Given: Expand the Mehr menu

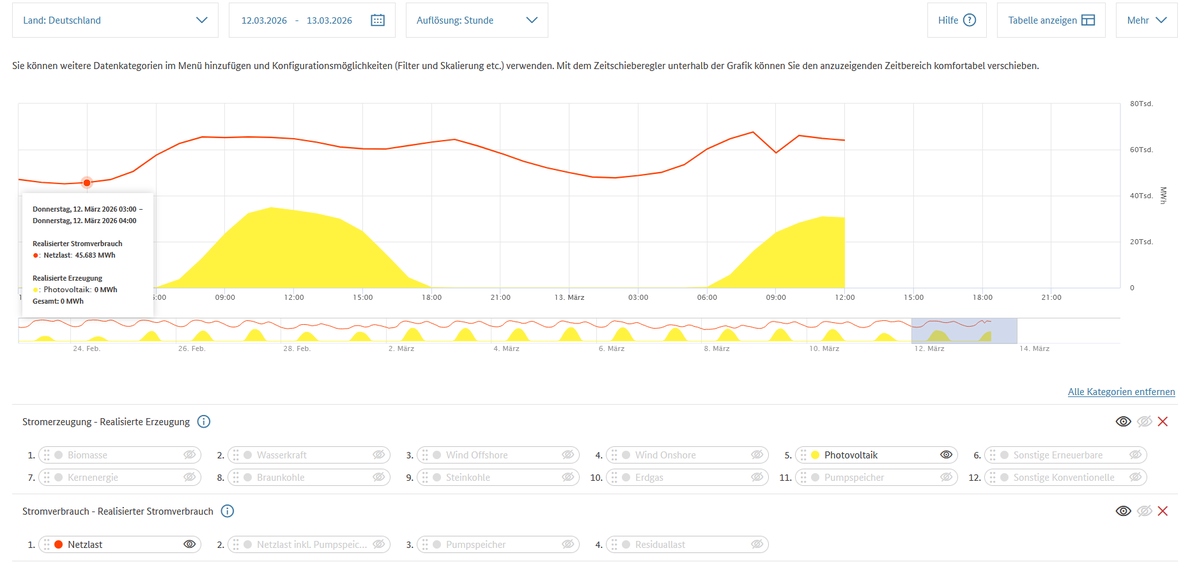Looking at the screenshot, I should click(x=1146, y=21).
